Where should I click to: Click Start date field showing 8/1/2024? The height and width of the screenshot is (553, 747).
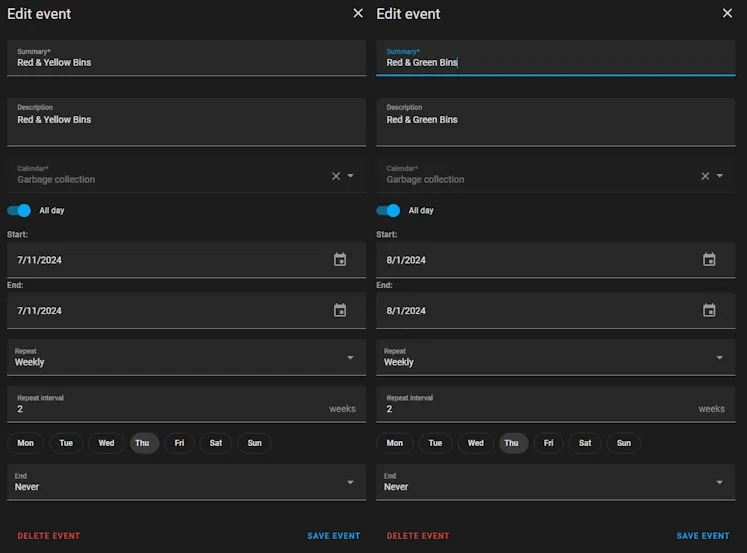coord(555,260)
